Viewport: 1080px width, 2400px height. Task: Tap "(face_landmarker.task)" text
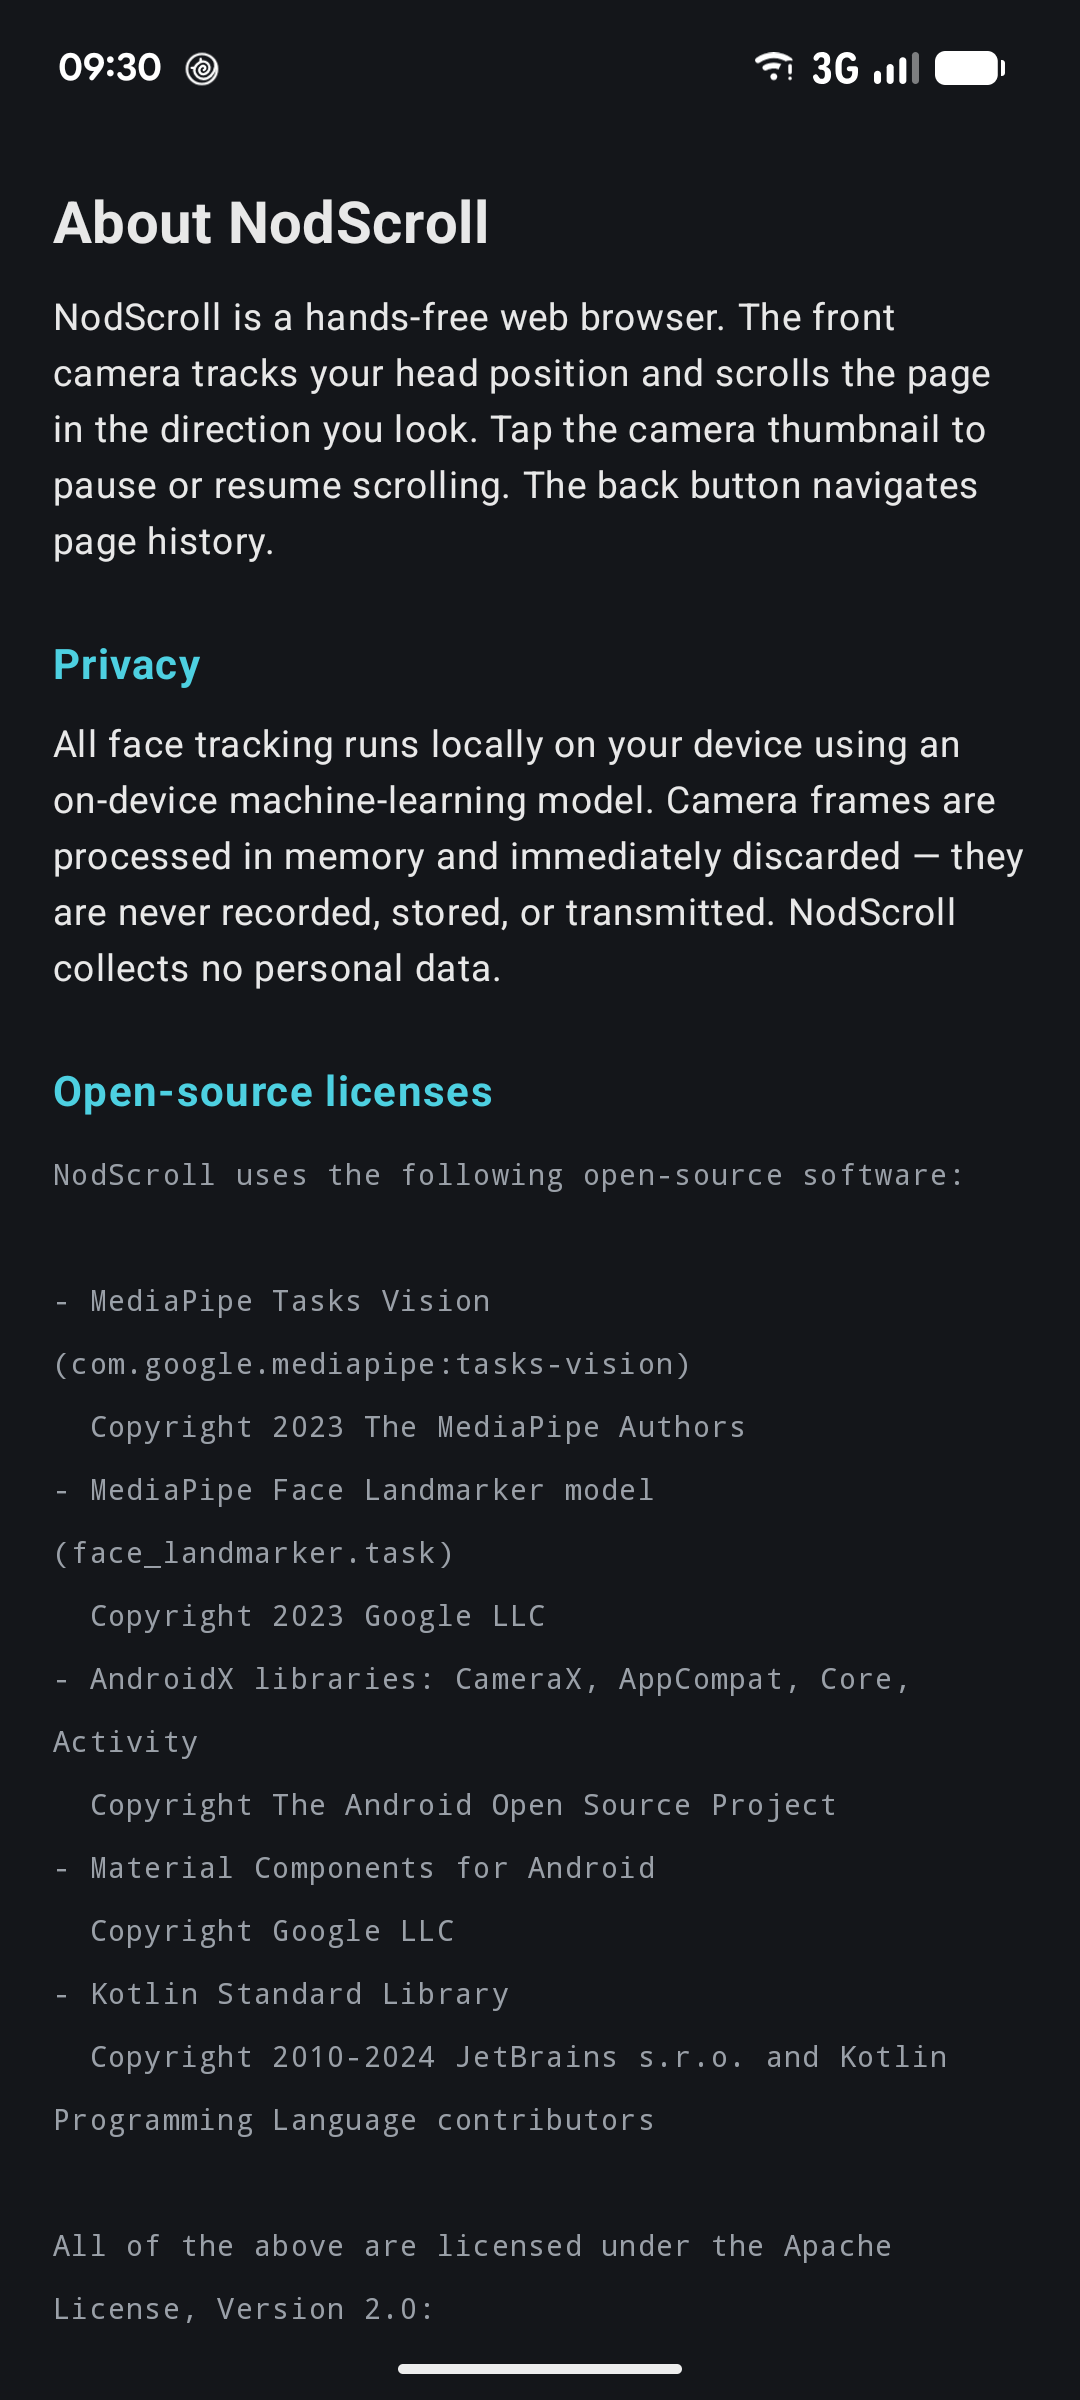254,1554
